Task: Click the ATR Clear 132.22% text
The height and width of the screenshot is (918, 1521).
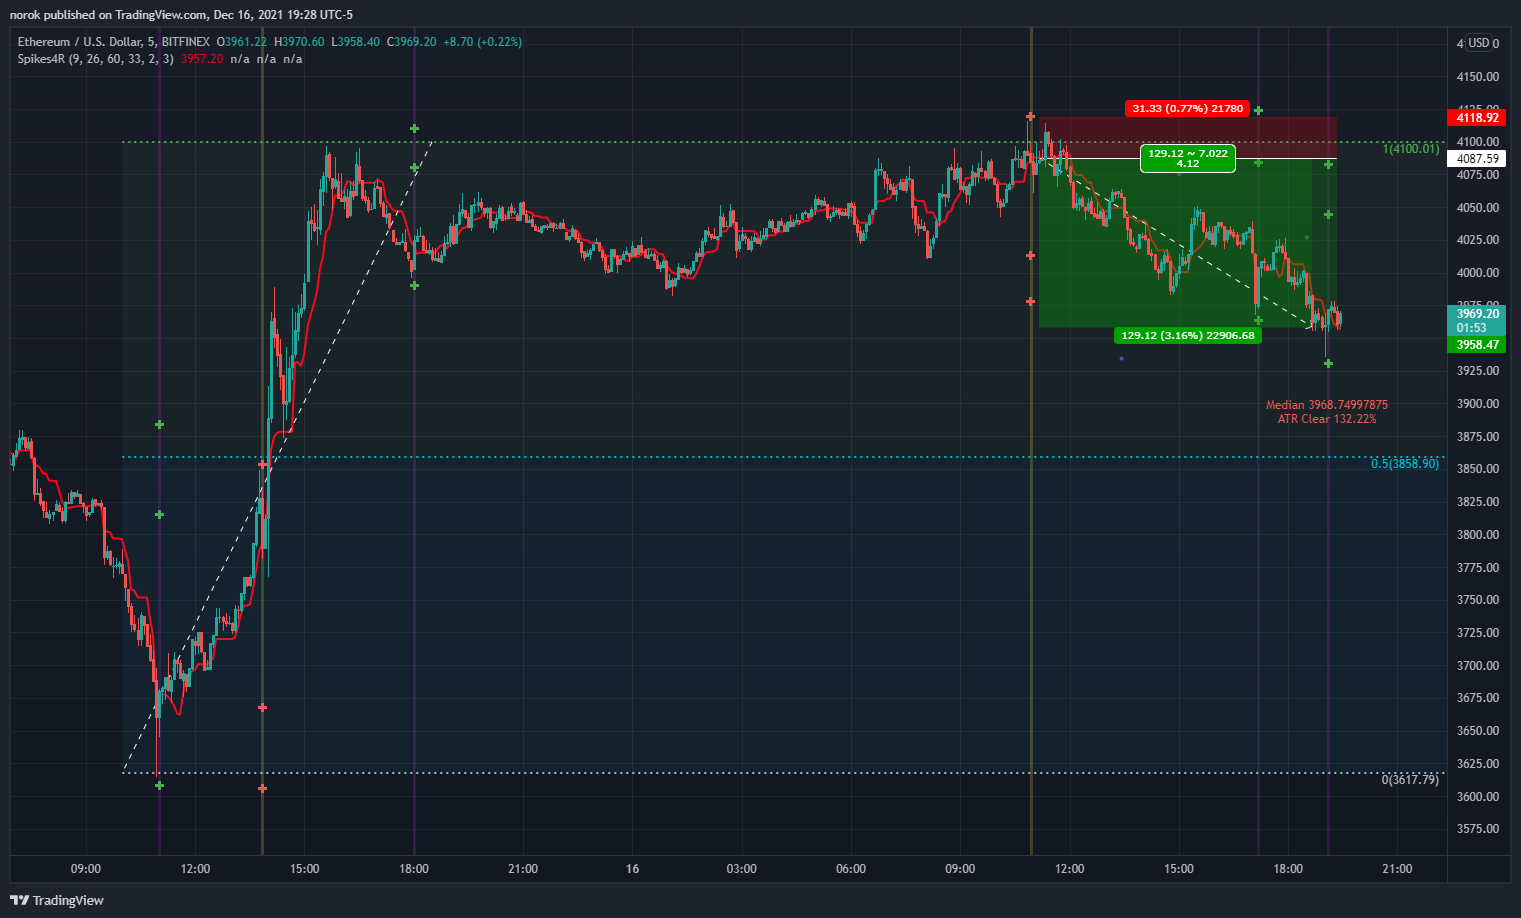Action: pyautogui.click(x=1326, y=419)
